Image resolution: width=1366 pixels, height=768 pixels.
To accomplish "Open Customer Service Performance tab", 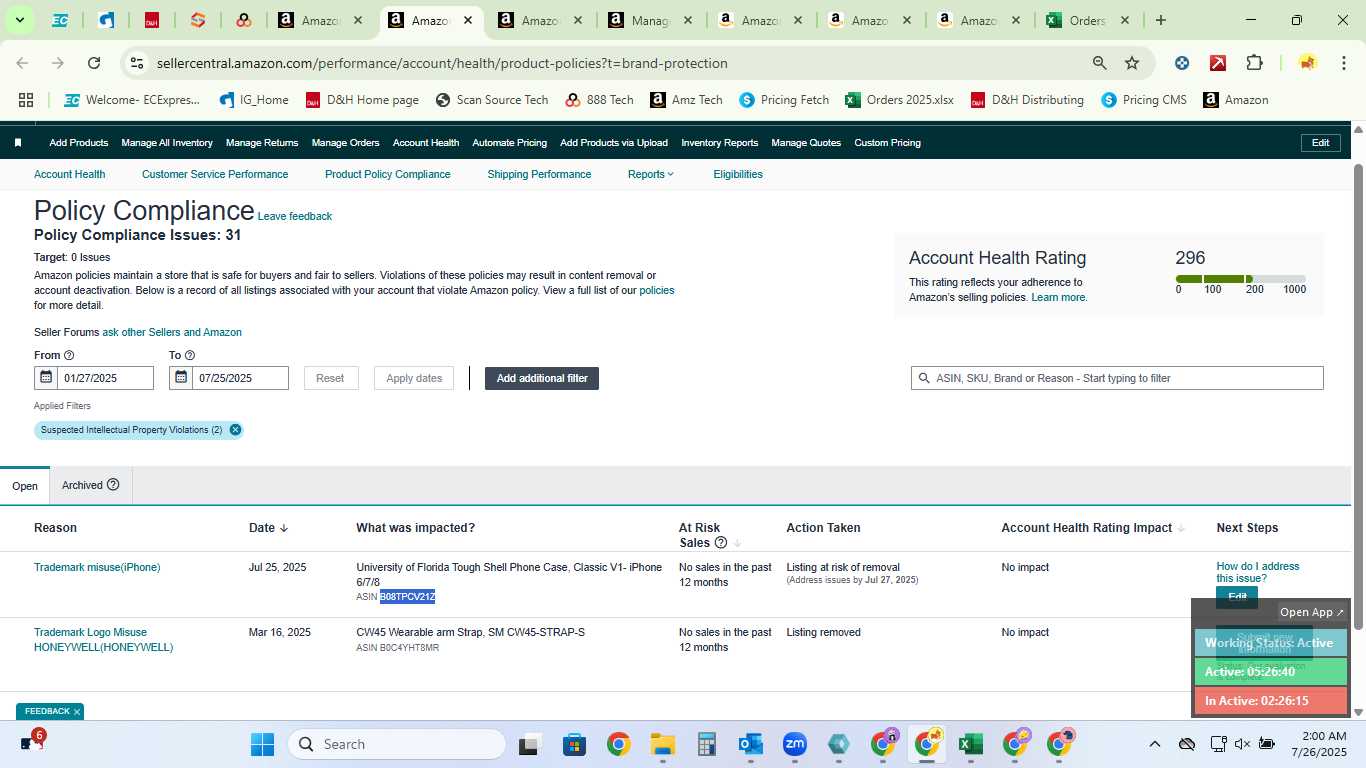I will coord(215,174).
